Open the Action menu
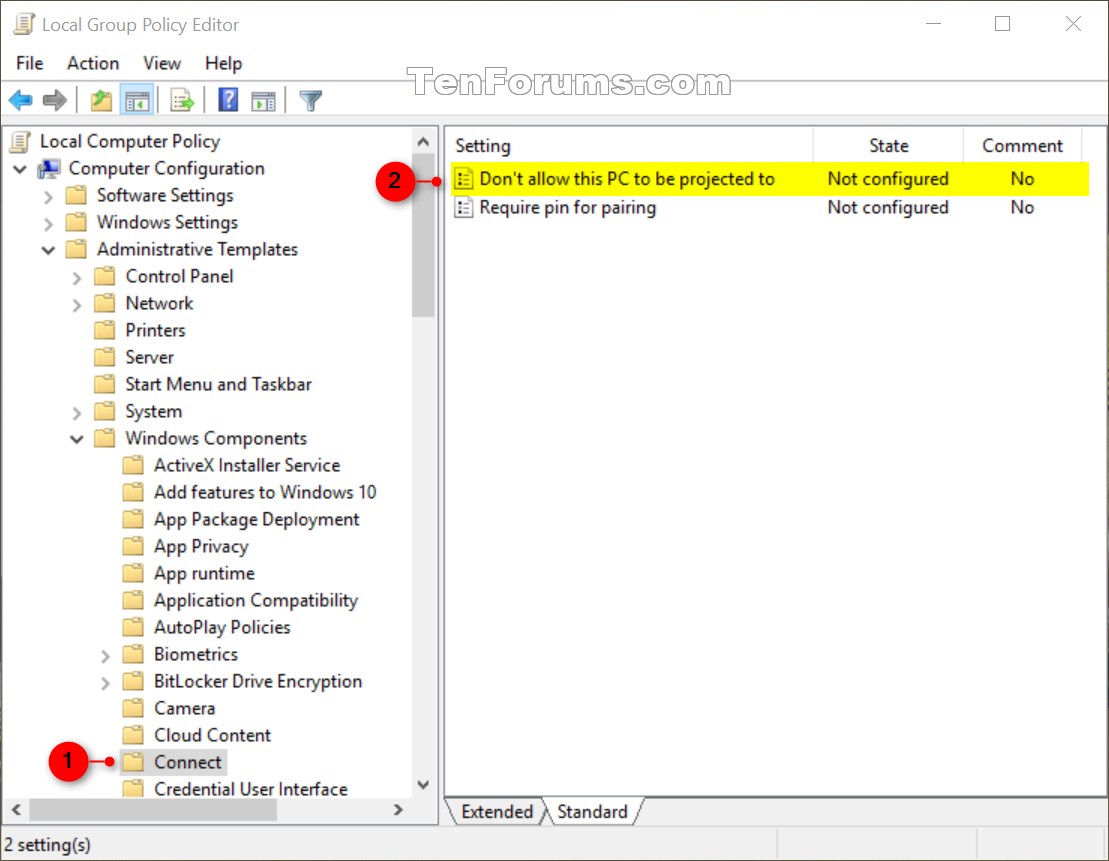This screenshot has width=1109, height=861. click(x=92, y=63)
